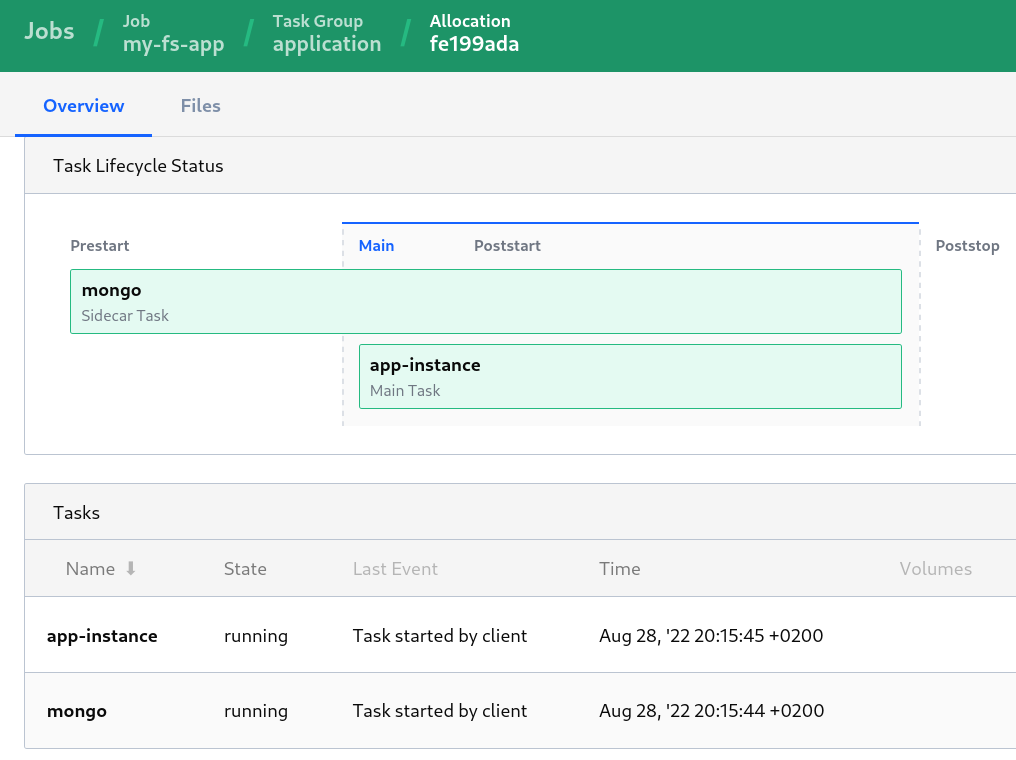
Task: Open app-instance in the Tasks table
Action: [x=102, y=636]
